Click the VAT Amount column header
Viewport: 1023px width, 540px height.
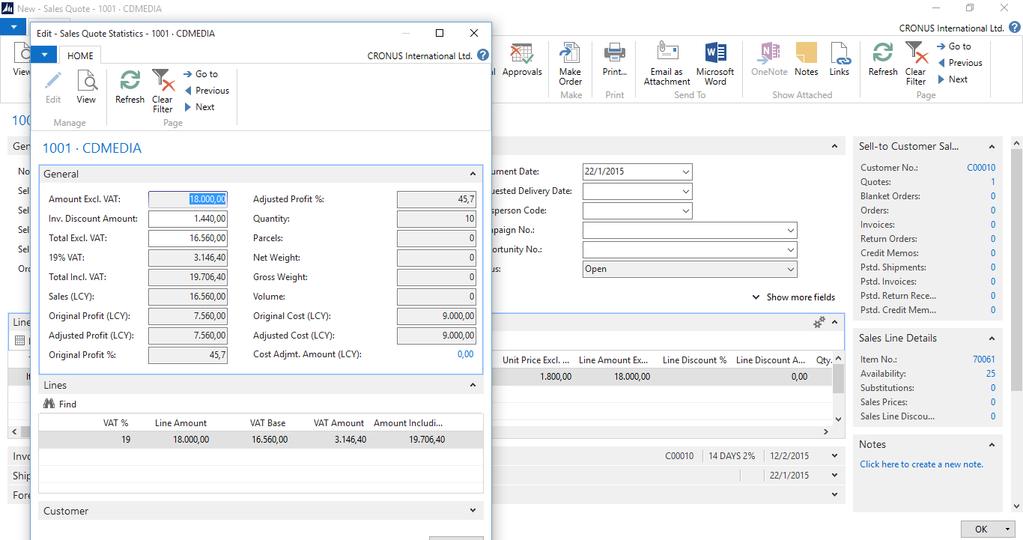click(x=338, y=423)
